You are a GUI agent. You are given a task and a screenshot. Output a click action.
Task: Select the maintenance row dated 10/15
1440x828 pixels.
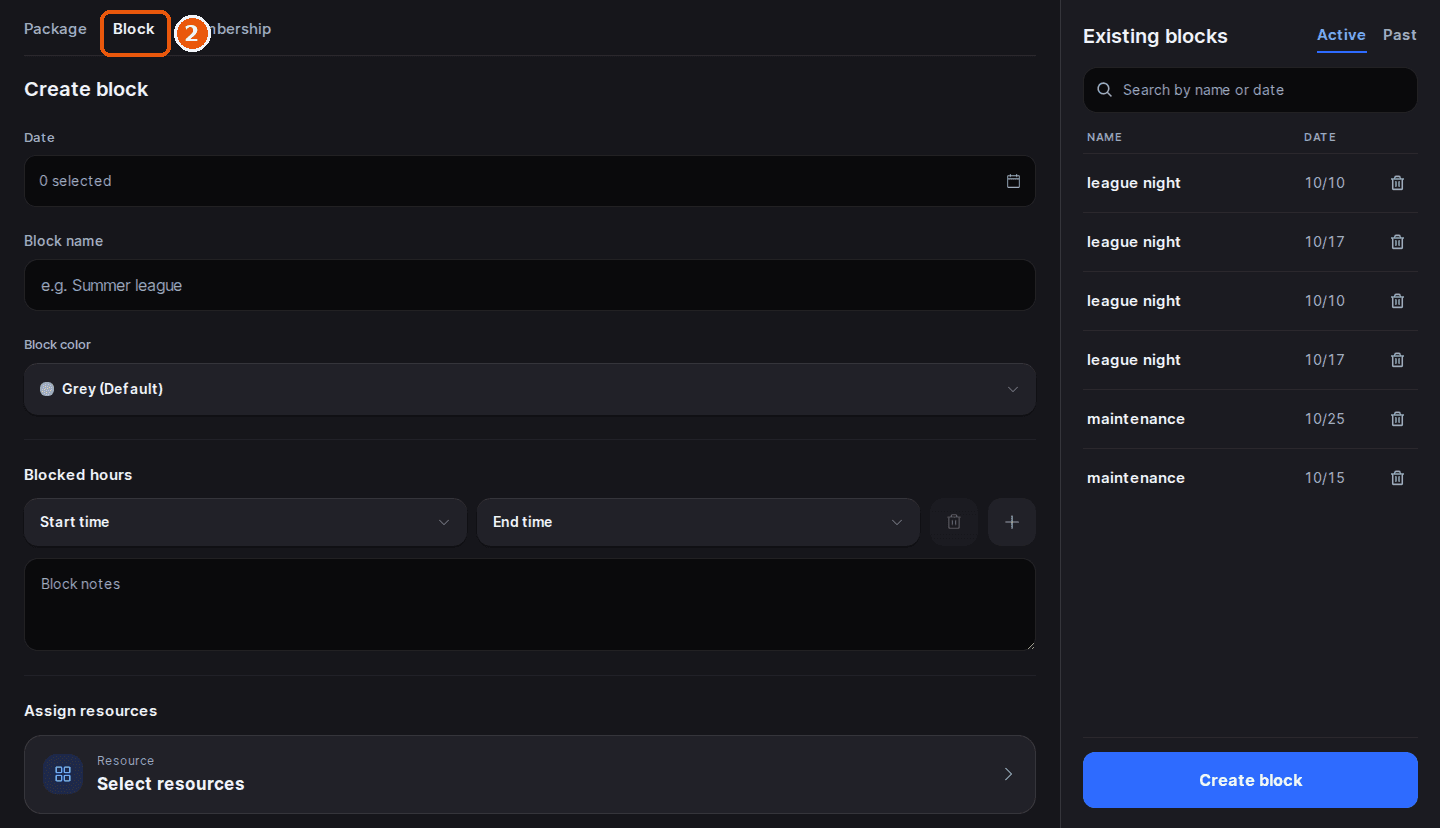point(1250,478)
